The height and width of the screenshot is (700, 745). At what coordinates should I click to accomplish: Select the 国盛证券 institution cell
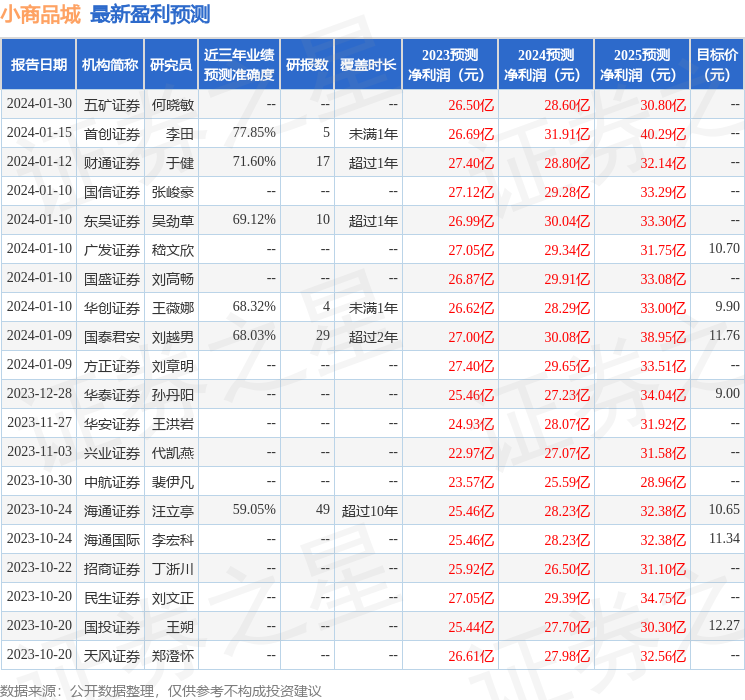click(x=112, y=279)
